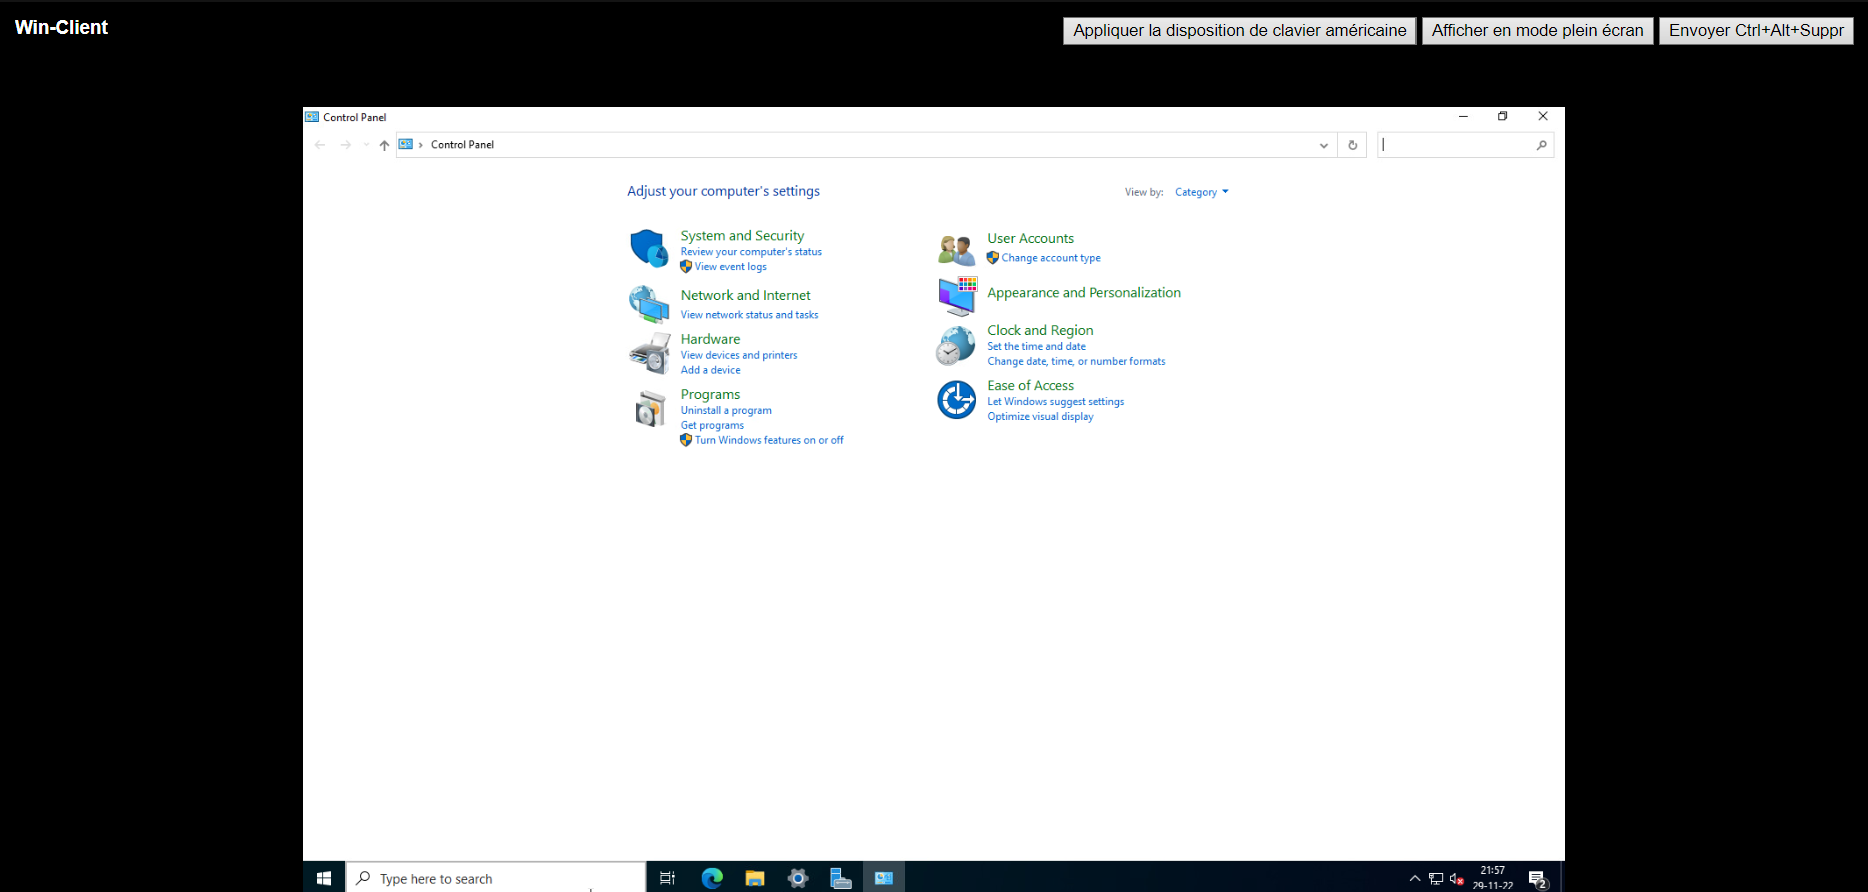
Task: Open the Settings gear on the taskbar
Action: pos(798,878)
